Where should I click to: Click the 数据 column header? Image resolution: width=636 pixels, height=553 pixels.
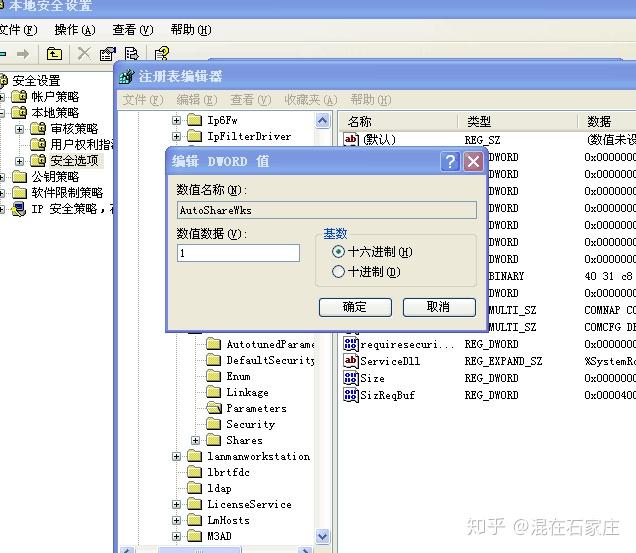coord(607,121)
